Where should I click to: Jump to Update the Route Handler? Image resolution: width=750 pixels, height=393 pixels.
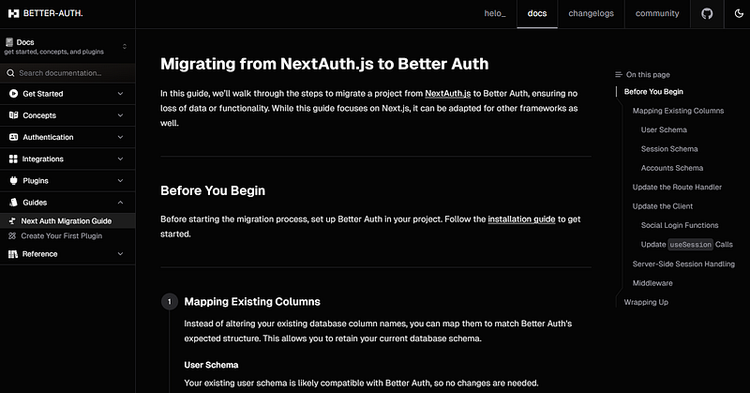677,187
